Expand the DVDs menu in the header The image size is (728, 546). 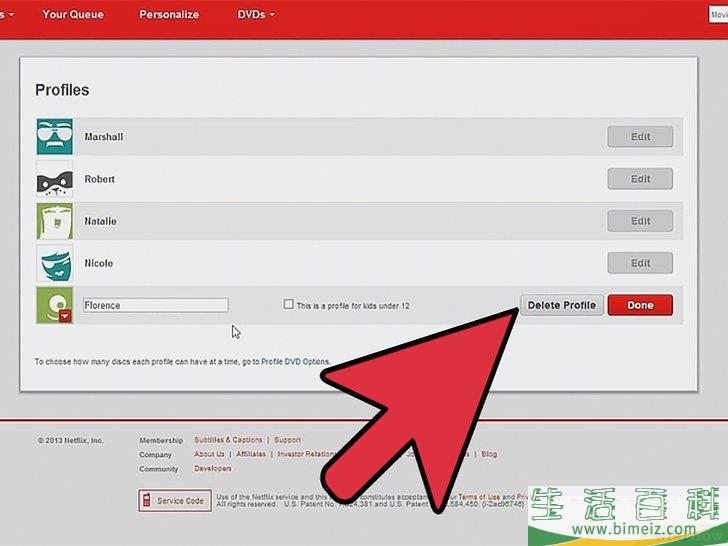[256, 14]
